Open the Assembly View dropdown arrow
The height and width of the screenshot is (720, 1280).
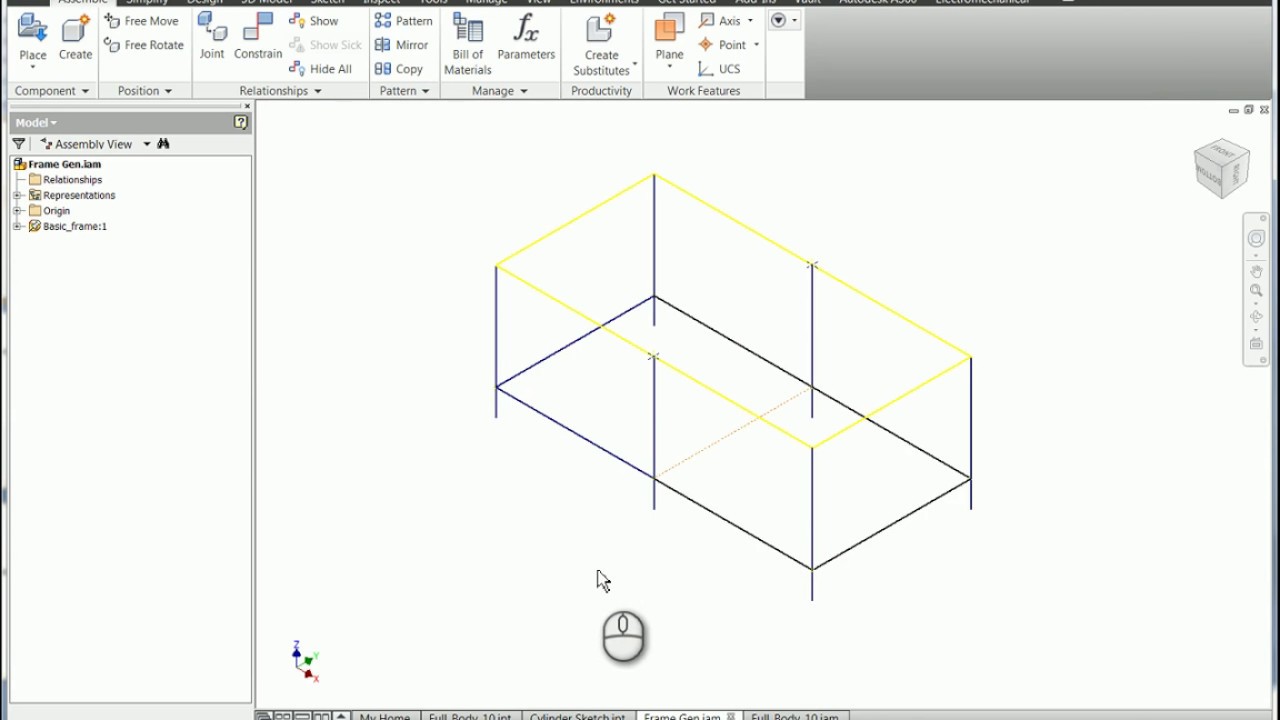pyautogui.click(x=146, y=144)
